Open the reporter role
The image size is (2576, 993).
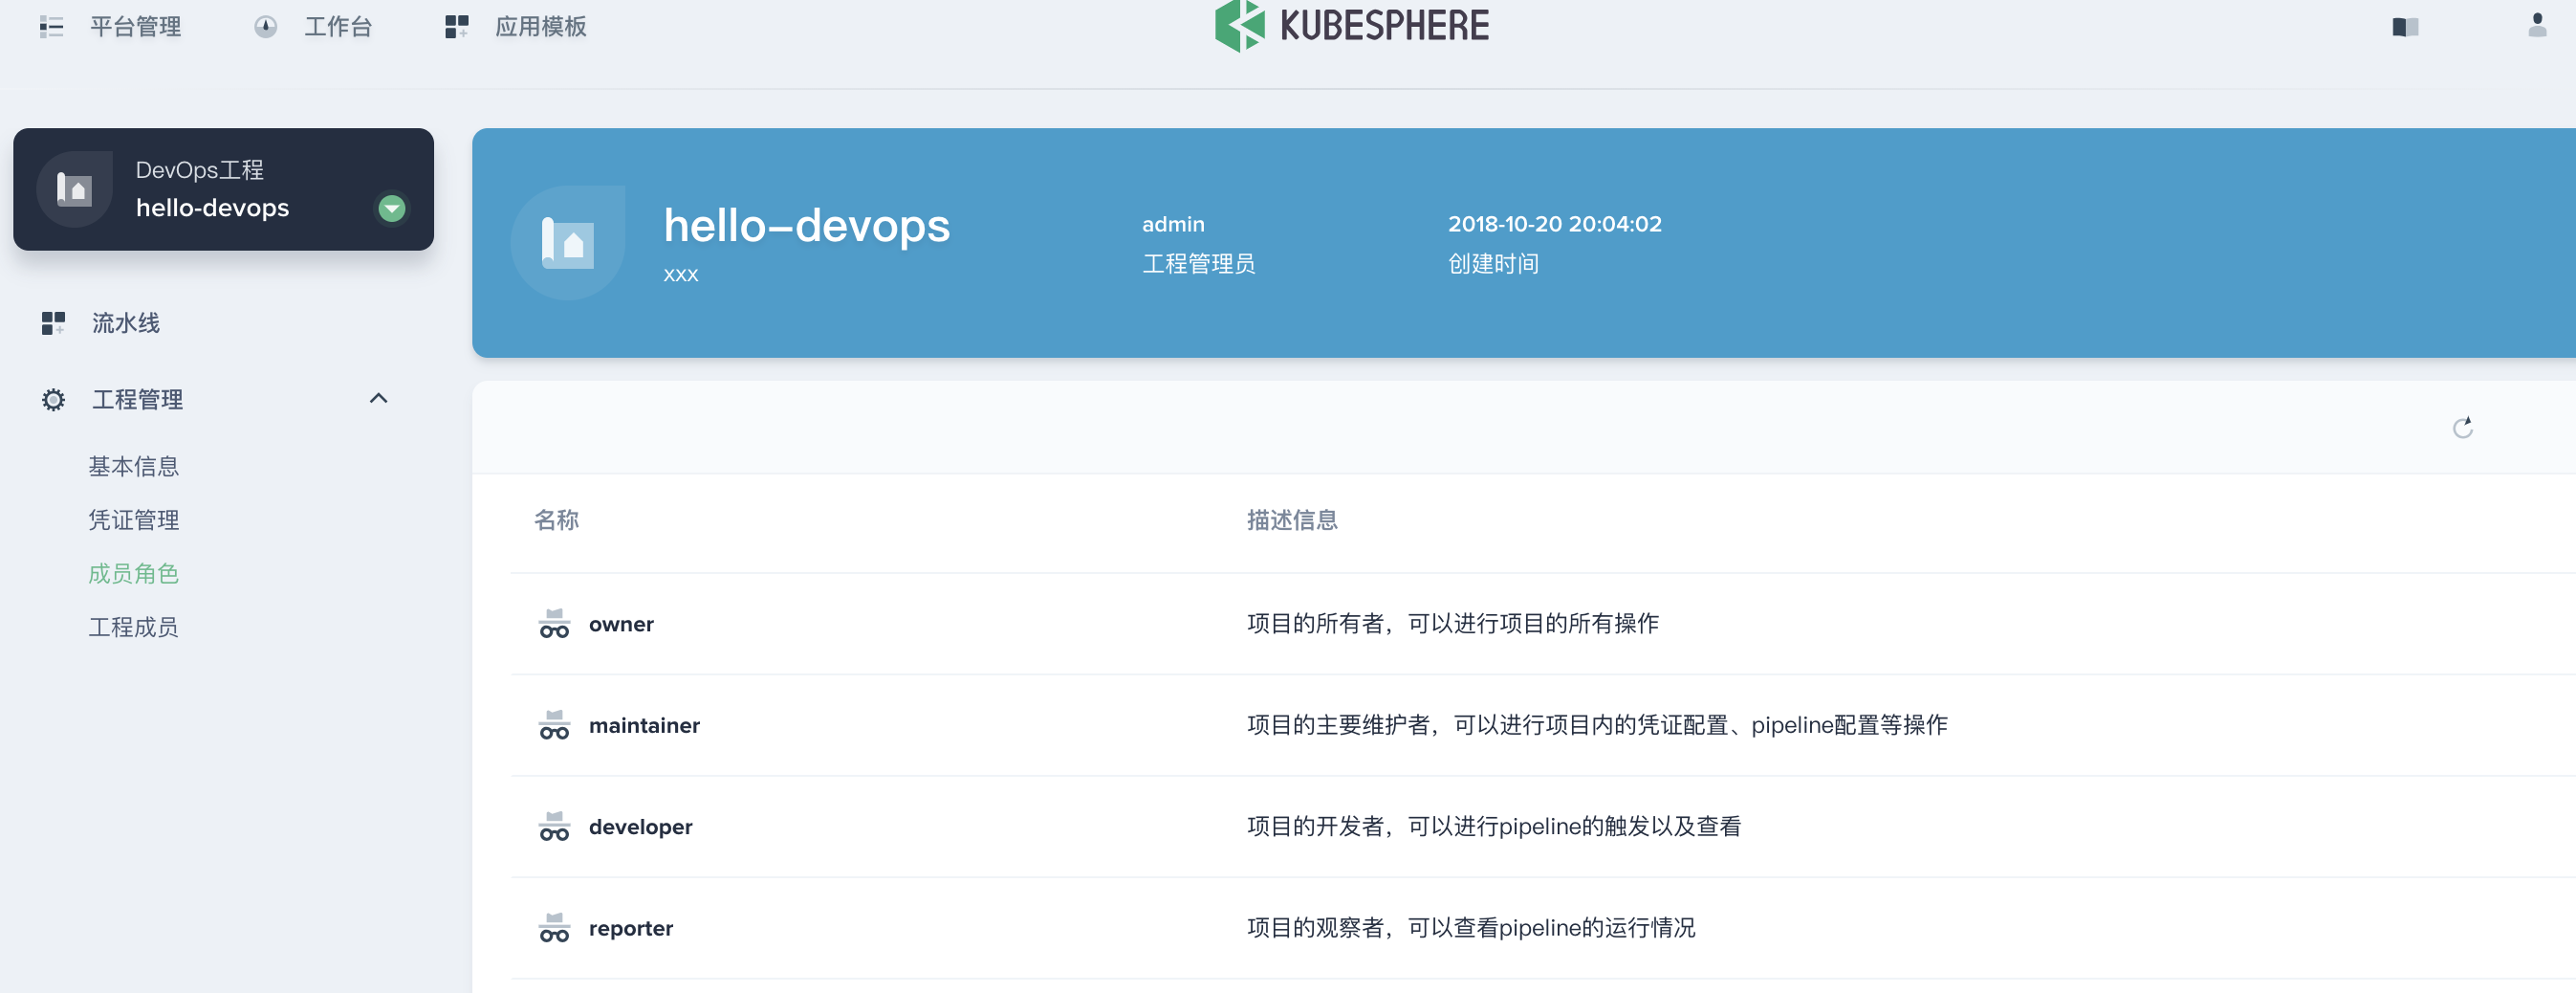631,929
